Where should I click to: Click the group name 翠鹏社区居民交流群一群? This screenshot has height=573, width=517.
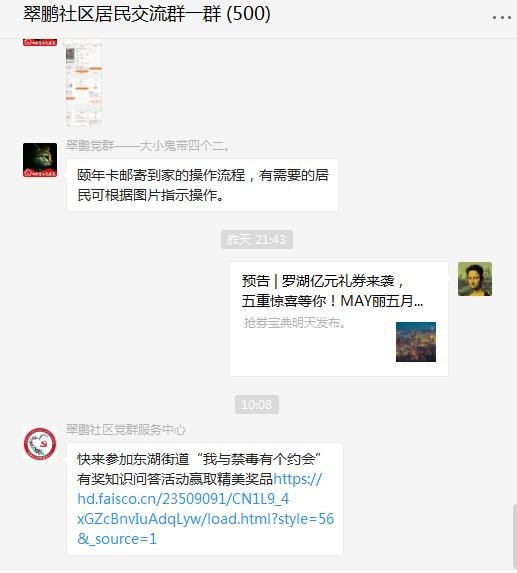[x=122, y=14]
